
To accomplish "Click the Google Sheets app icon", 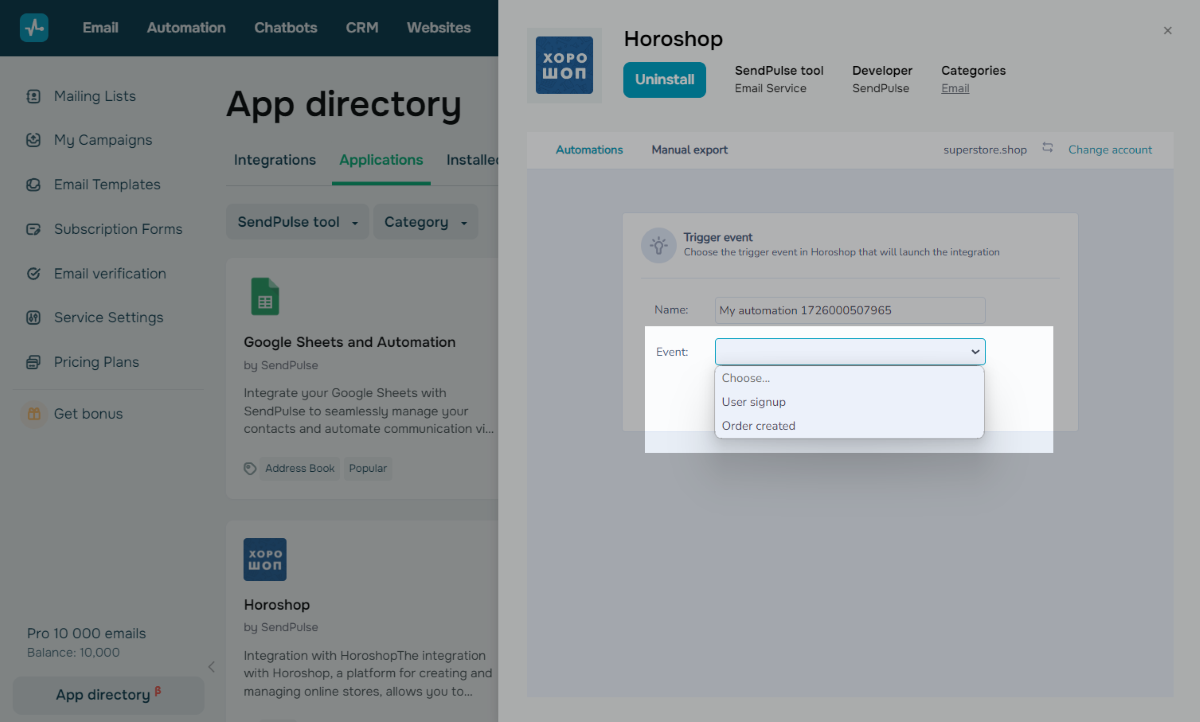I will (265, 297).
